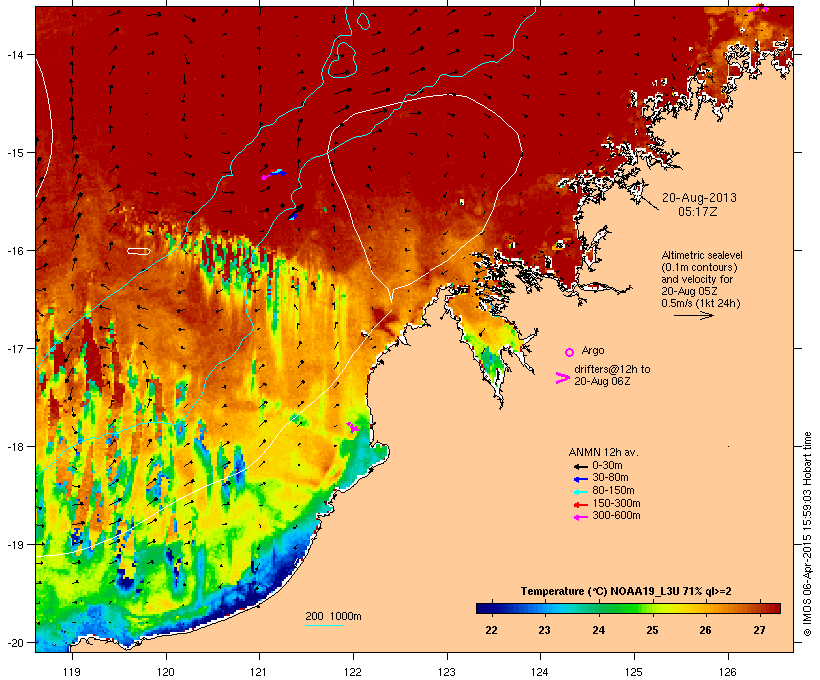Screen dimensions: 820x680
Task: Click the 'Altimetric sealevel' caption text
Action: tap(702, 255)
